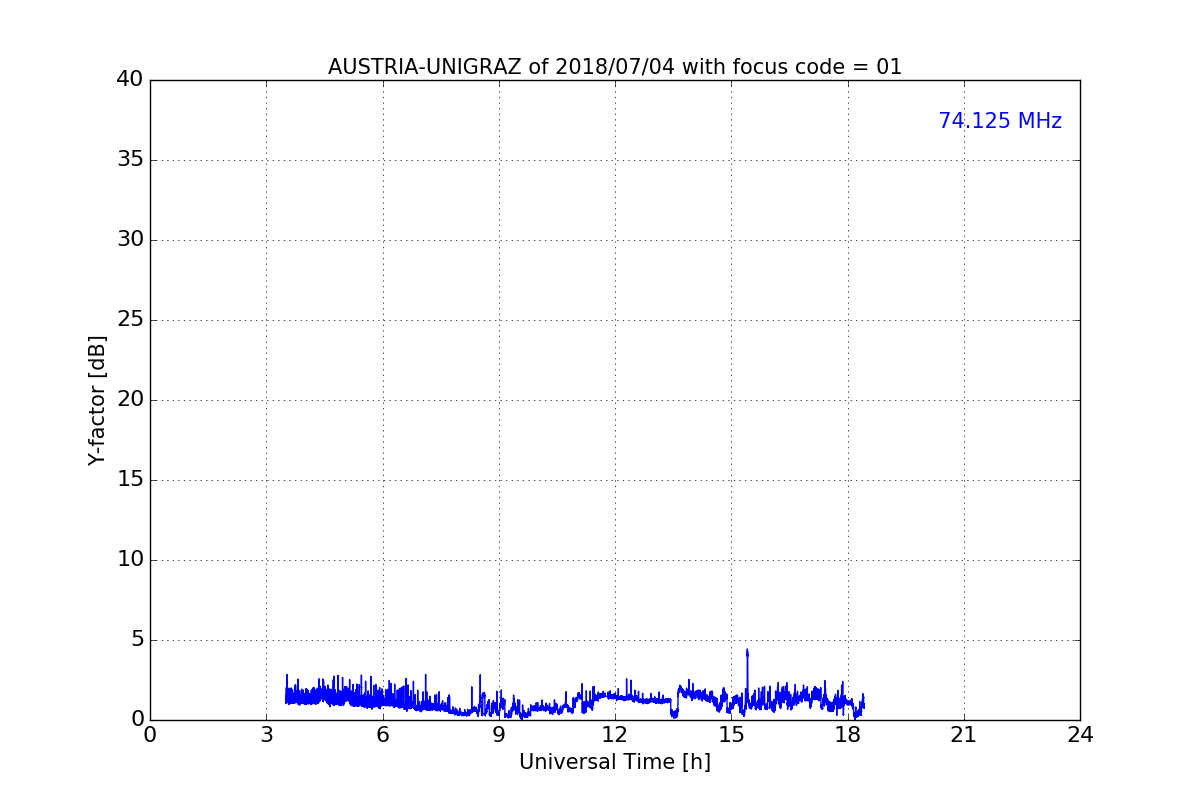
Task: Click the y-axis tick label '40'
Action: pos(130,80)
